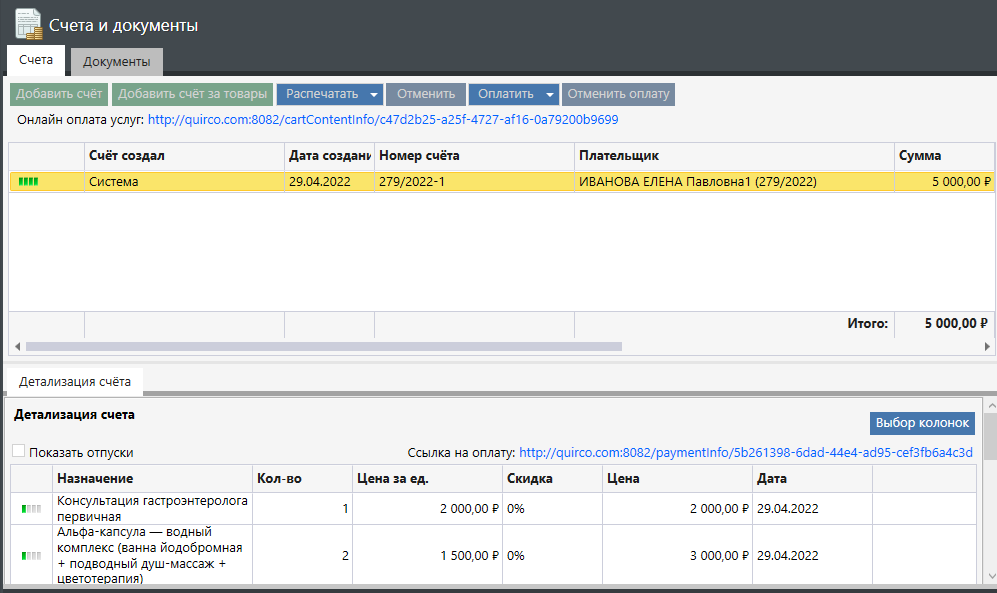Click the Отменить оплату button
Viewport: 997px width, 593px height.
coord(618,94)
